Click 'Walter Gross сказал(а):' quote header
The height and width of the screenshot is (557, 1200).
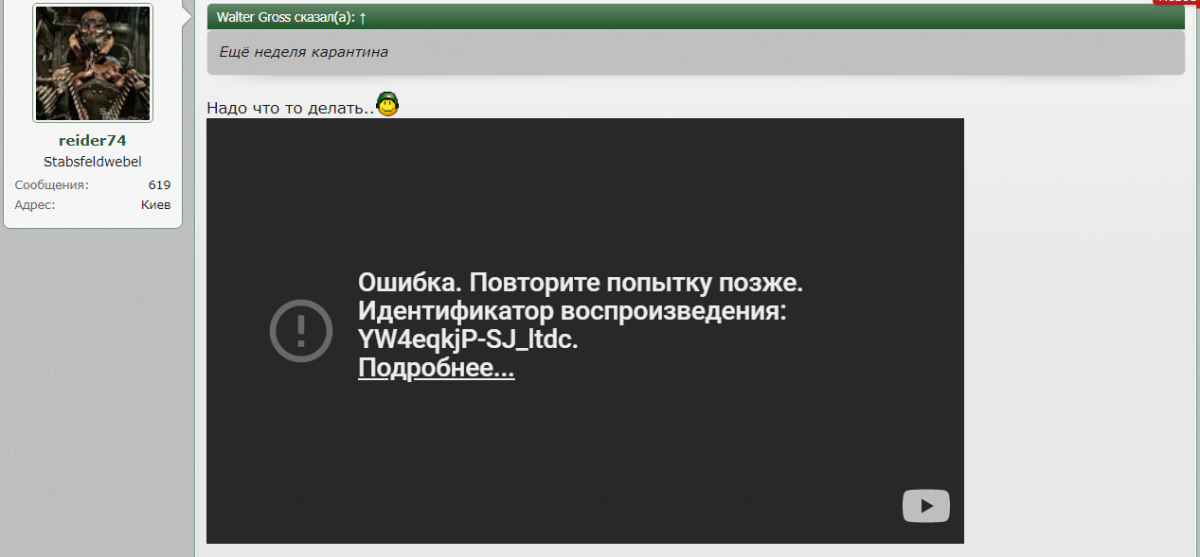[285, 17]
